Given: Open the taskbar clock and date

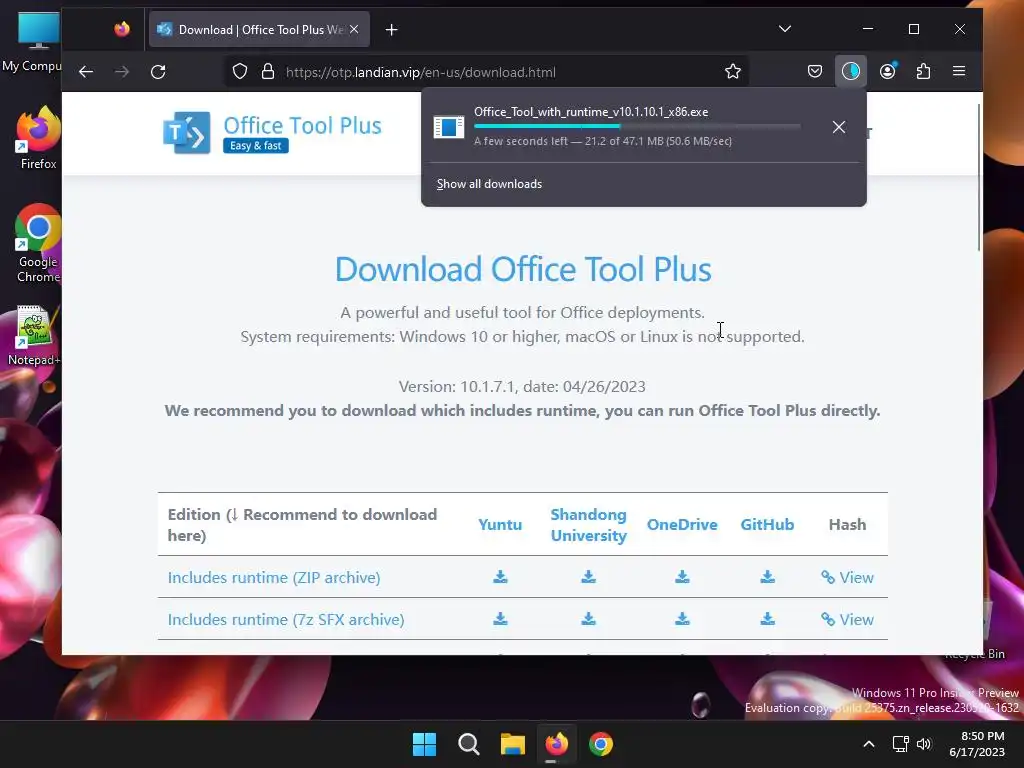Looking at the screenshot, I should point(977,744).
